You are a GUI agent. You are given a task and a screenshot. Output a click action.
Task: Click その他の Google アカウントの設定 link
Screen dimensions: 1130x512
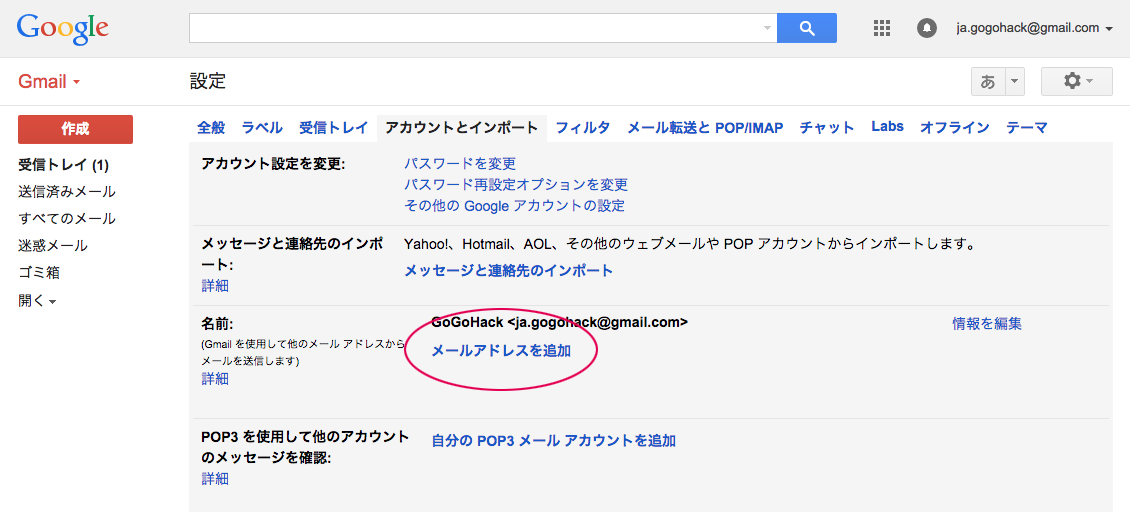pyautogui.click(x=515, y=206)
